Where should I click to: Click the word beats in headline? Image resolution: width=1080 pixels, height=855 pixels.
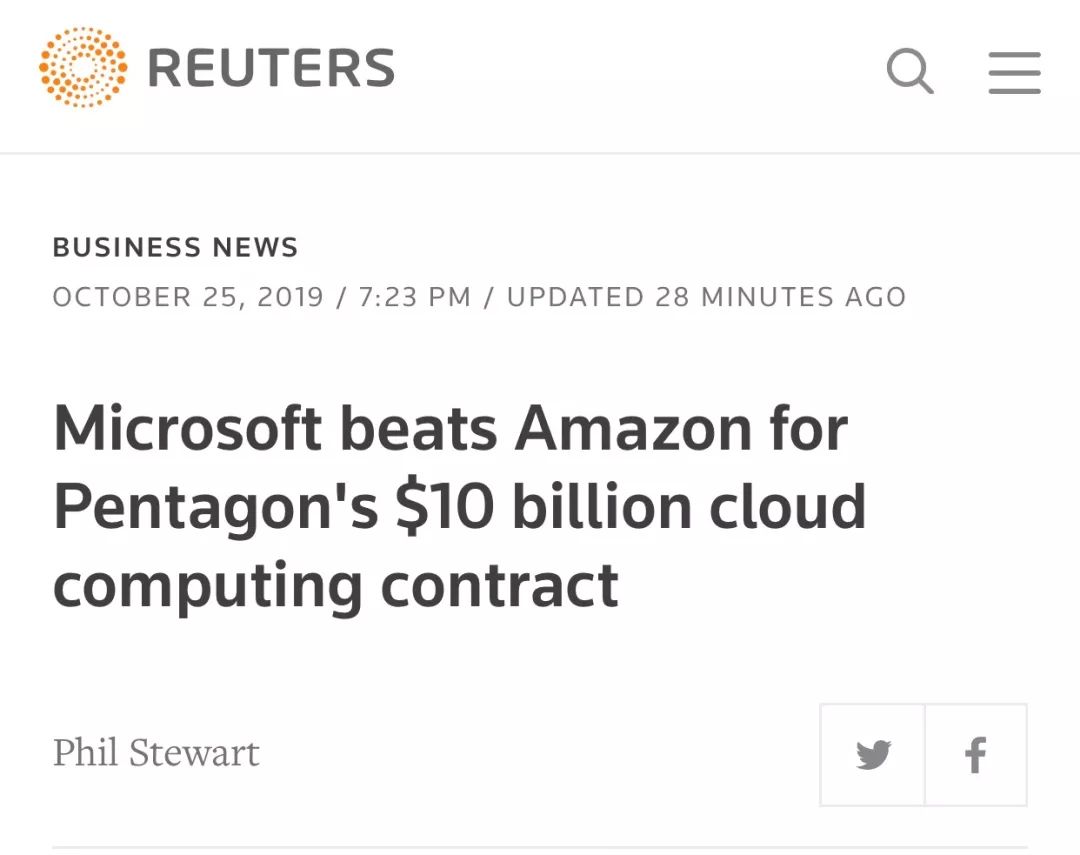418,428
